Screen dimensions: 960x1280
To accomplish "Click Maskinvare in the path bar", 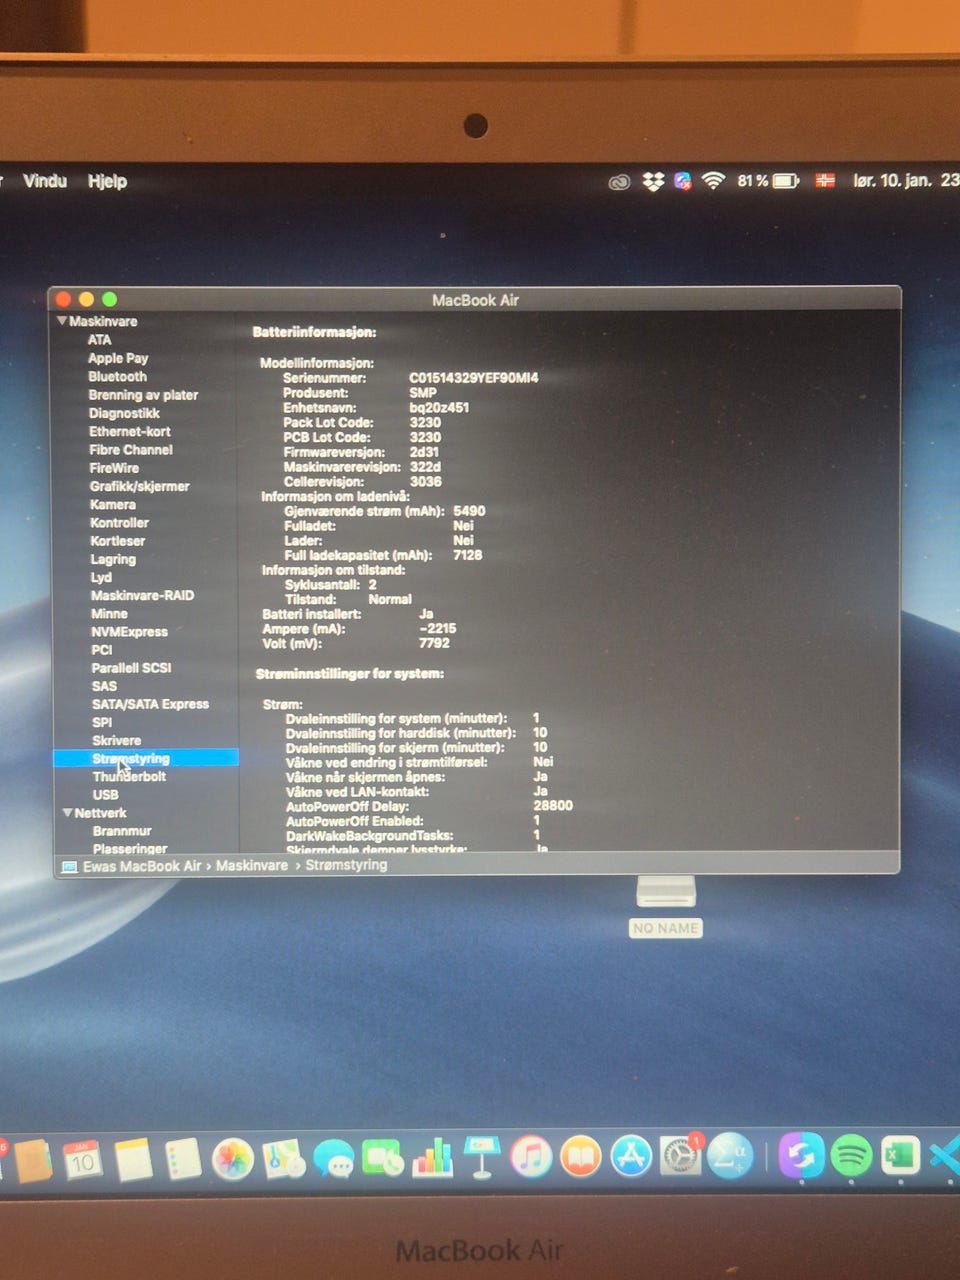I will [x=252, y=865].
